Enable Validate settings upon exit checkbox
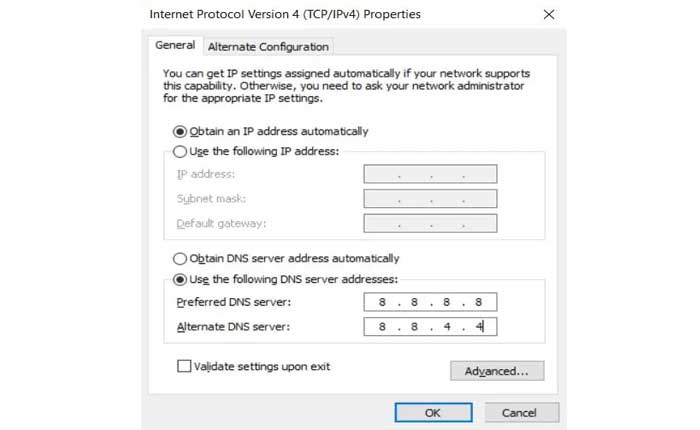The height and width of the screenshot is (430, 700). point(184,366)
